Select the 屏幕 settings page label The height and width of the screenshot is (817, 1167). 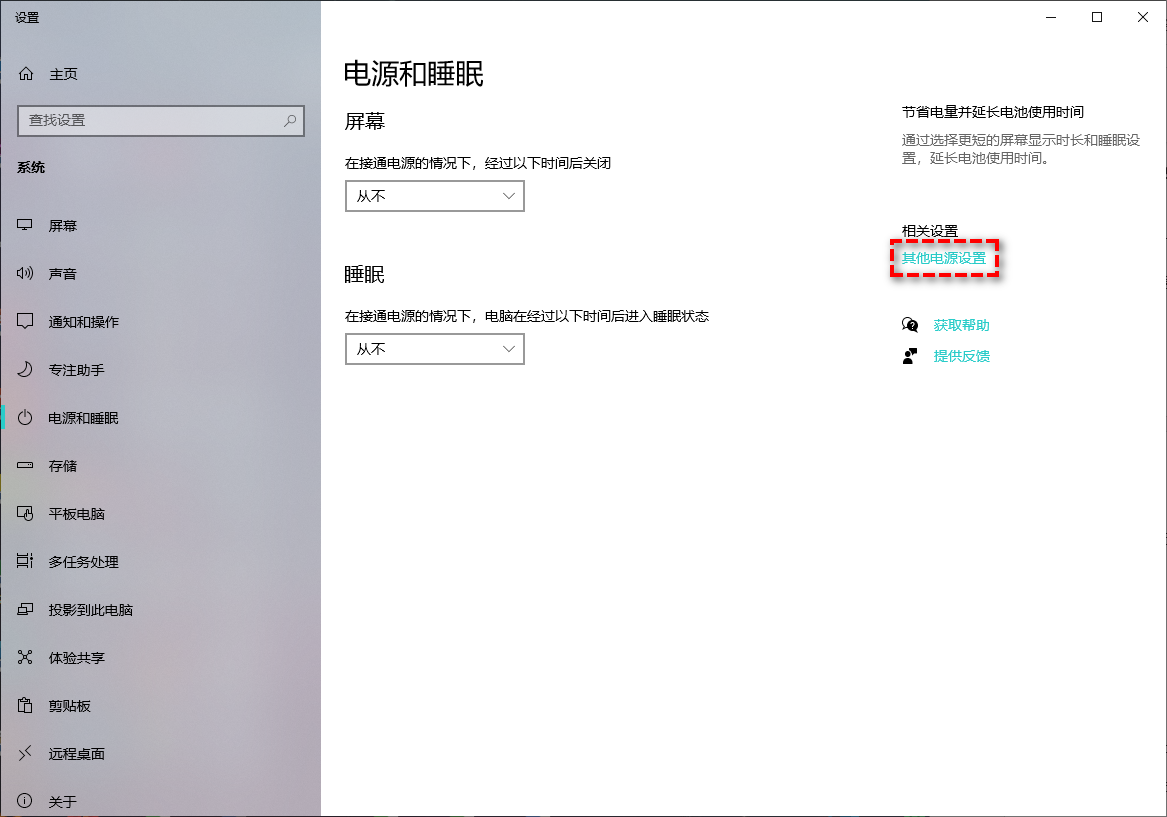tap(63, 225)
